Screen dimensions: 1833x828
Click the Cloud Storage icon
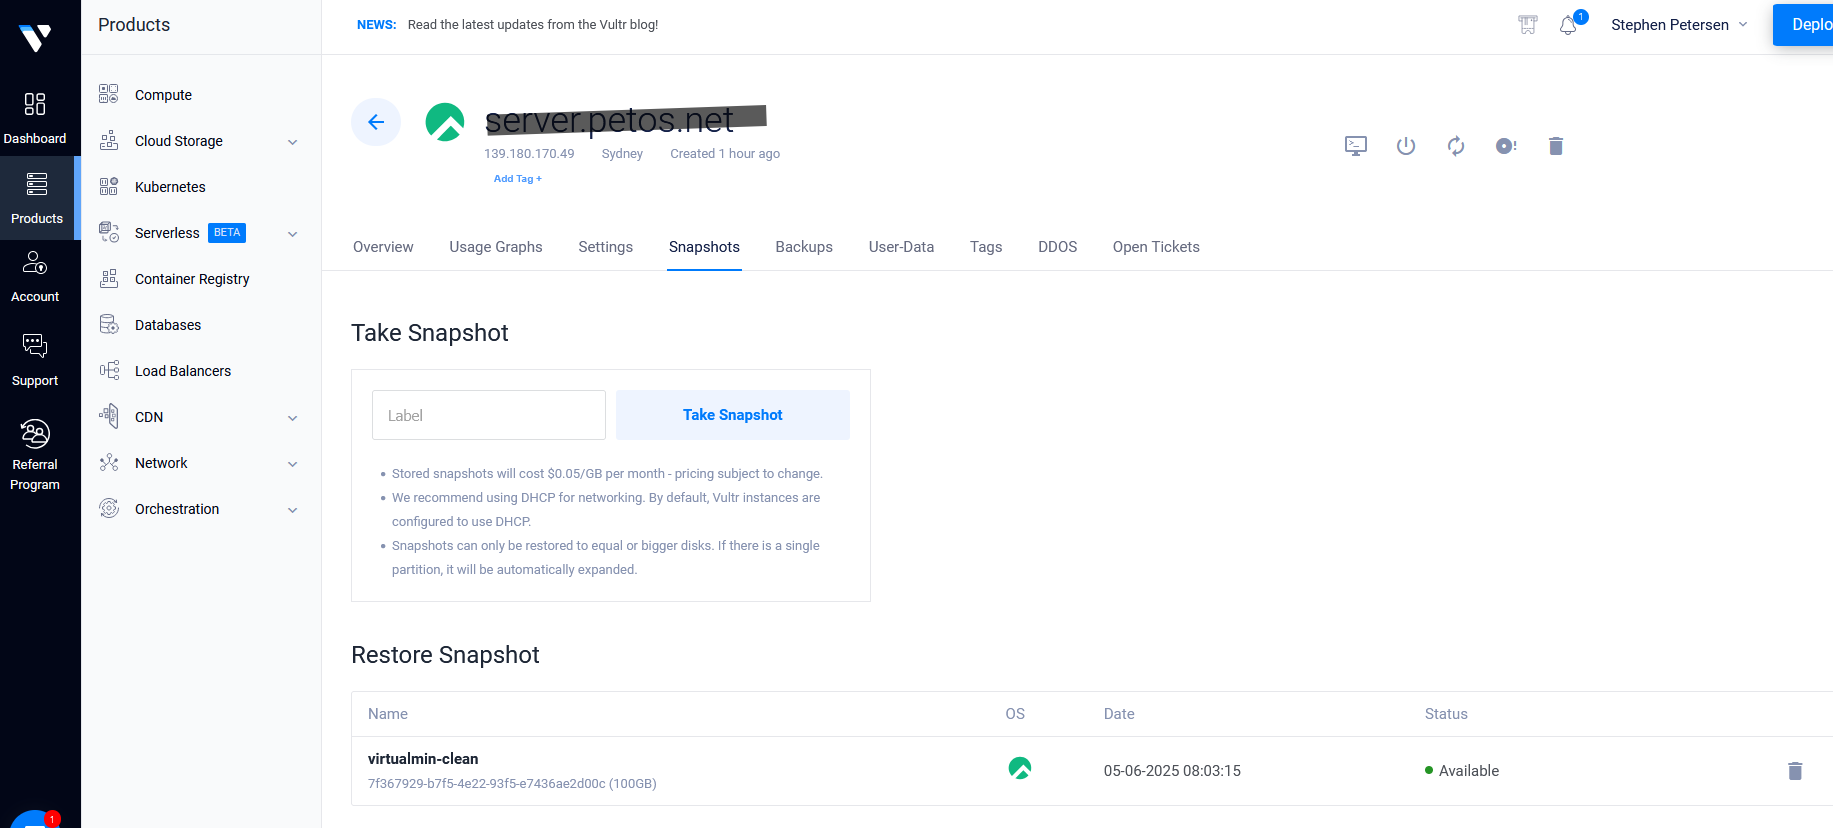[x=109, y=141]
